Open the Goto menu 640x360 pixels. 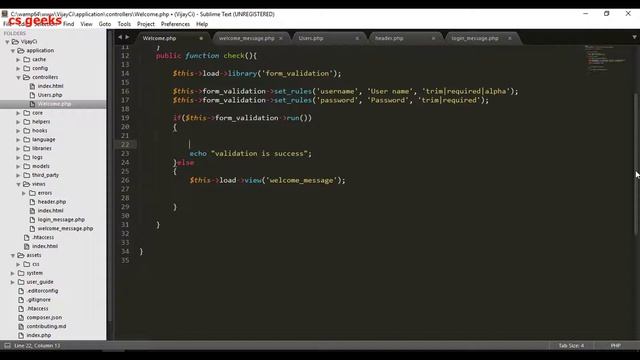(104, 24)
